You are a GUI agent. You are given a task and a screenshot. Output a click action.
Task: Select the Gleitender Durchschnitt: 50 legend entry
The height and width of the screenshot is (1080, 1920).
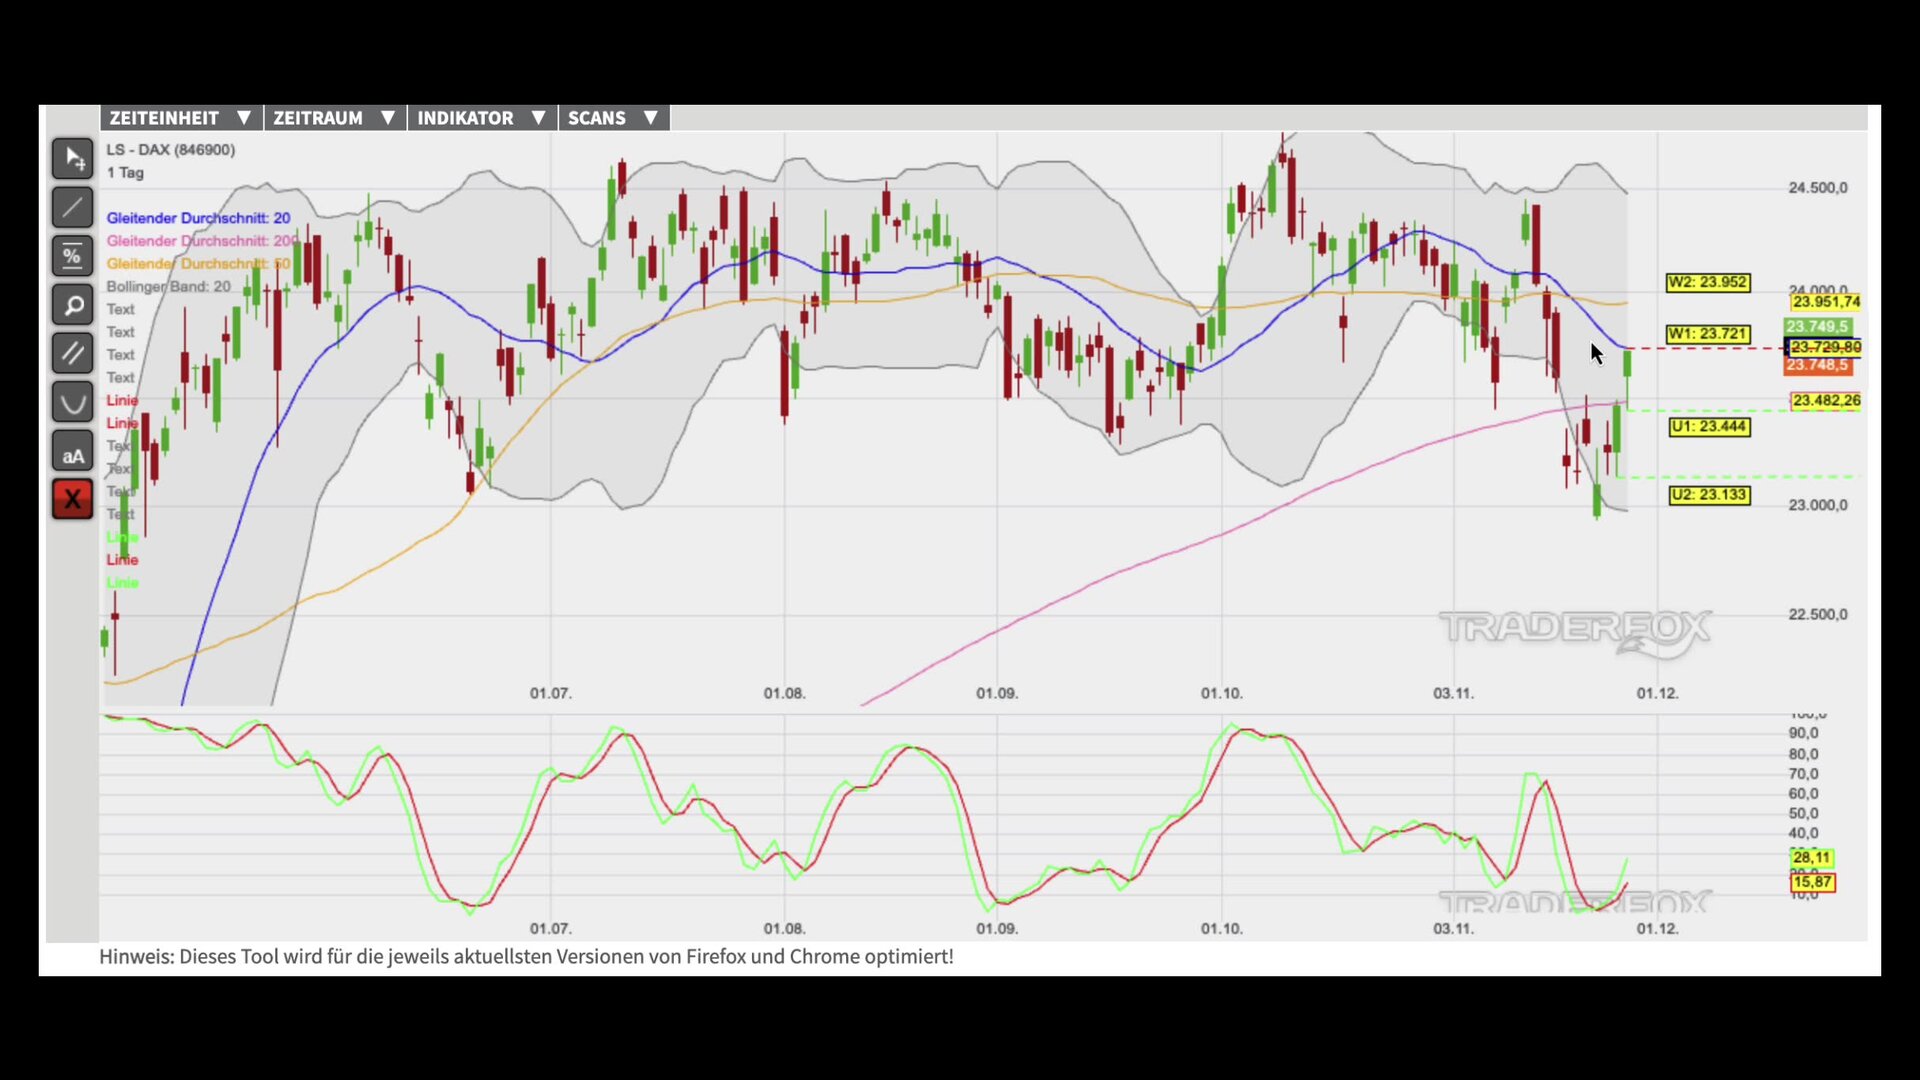198,264
